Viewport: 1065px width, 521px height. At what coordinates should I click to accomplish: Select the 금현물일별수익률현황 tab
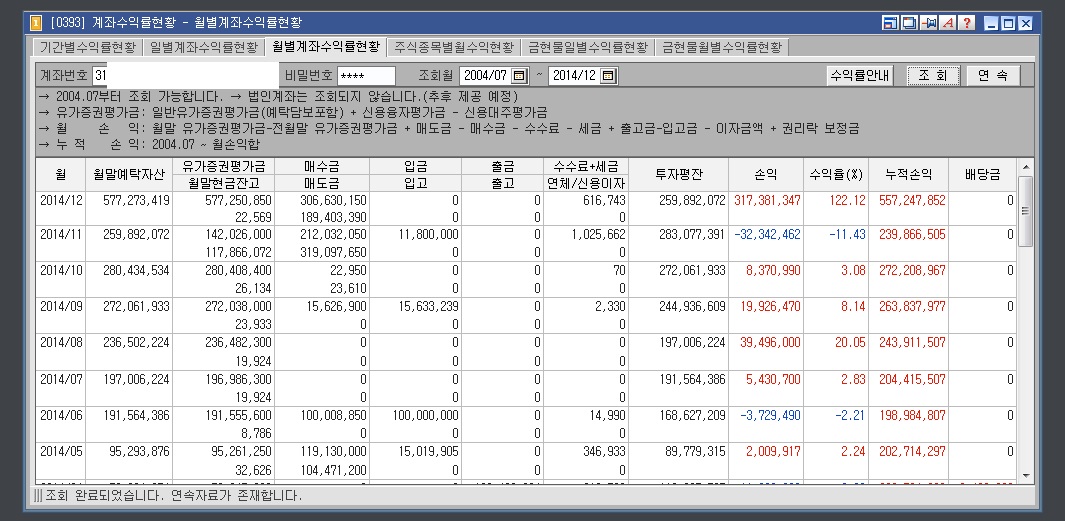[x=587, y=47]
